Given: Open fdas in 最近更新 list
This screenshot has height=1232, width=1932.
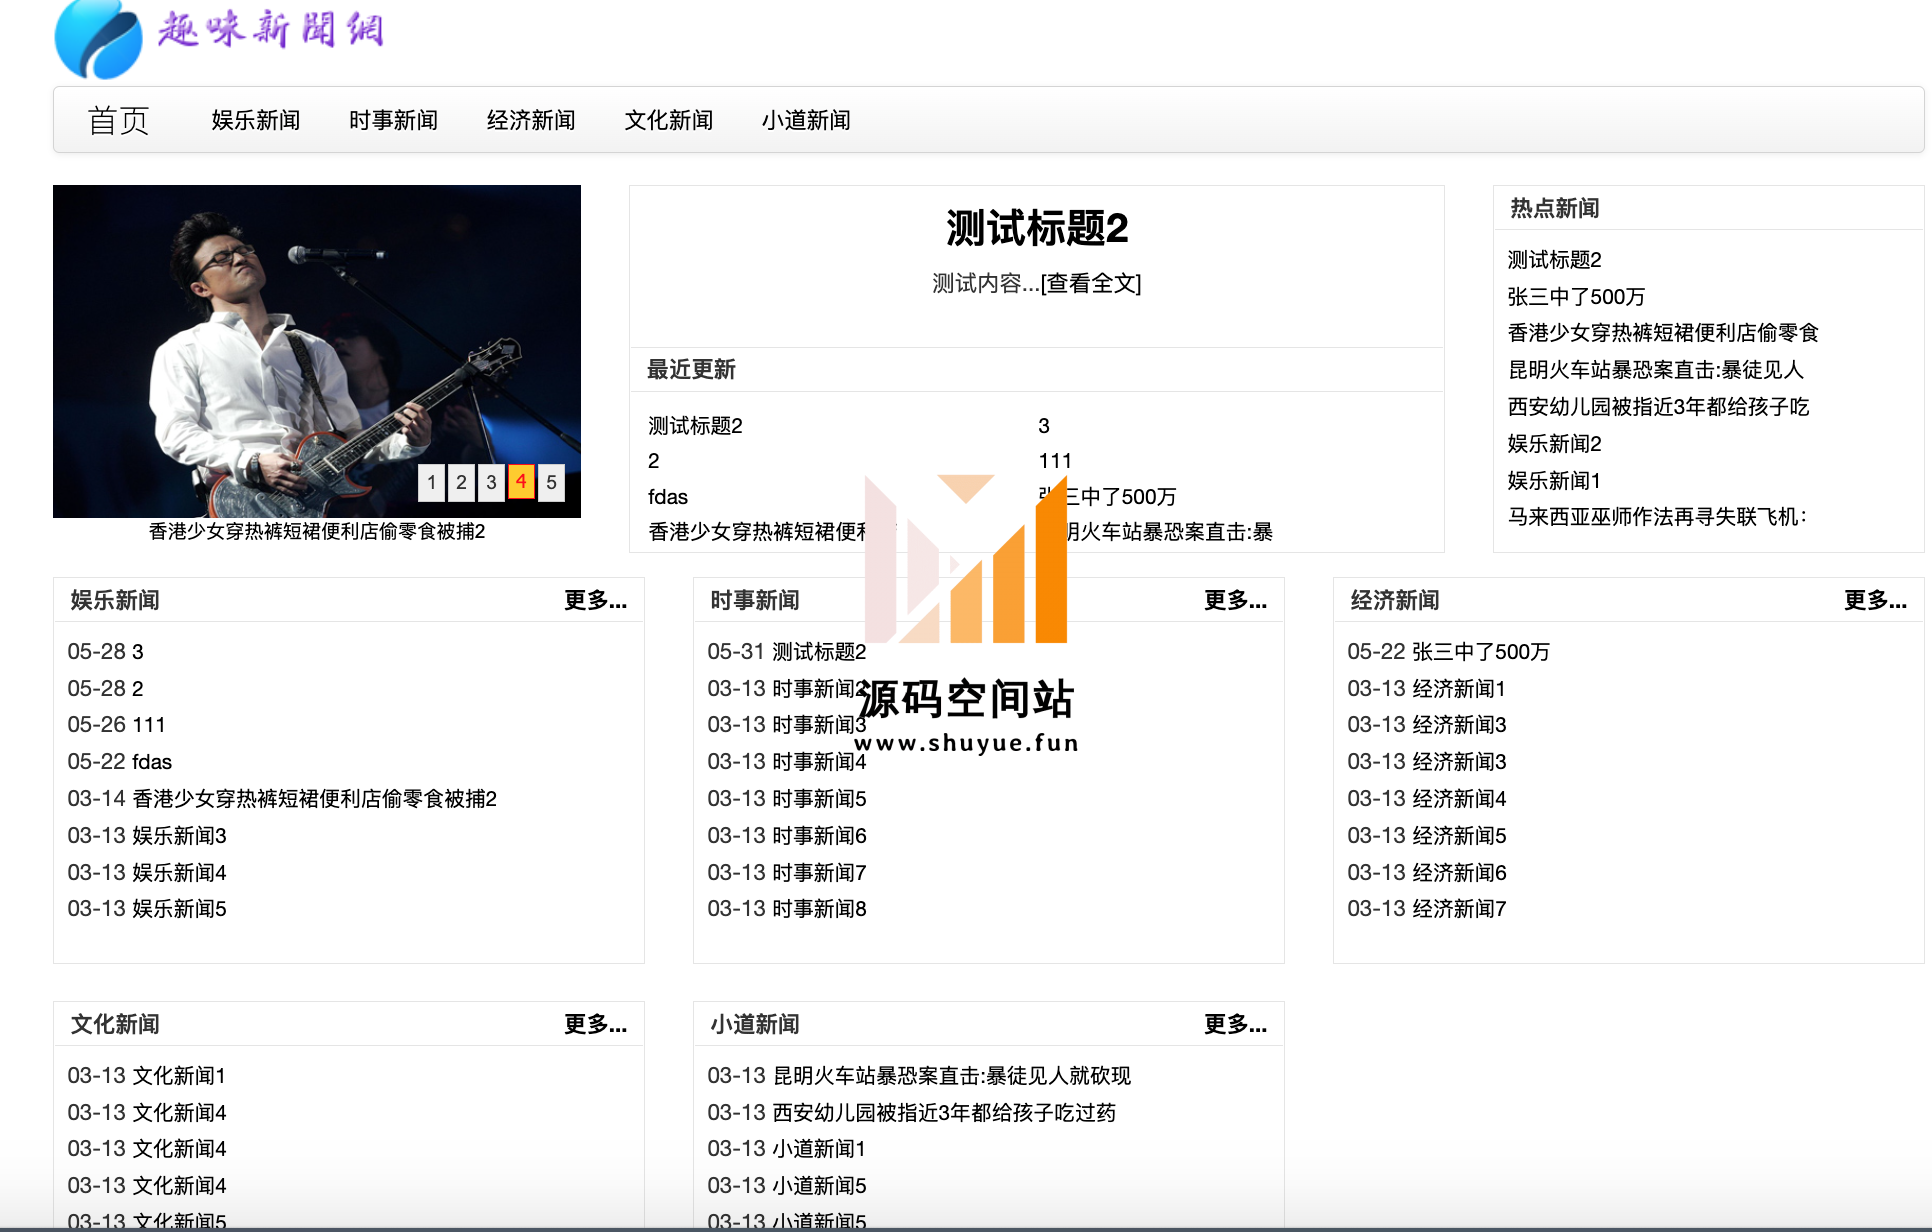Looking at the screenshot, I should (668, 497).
